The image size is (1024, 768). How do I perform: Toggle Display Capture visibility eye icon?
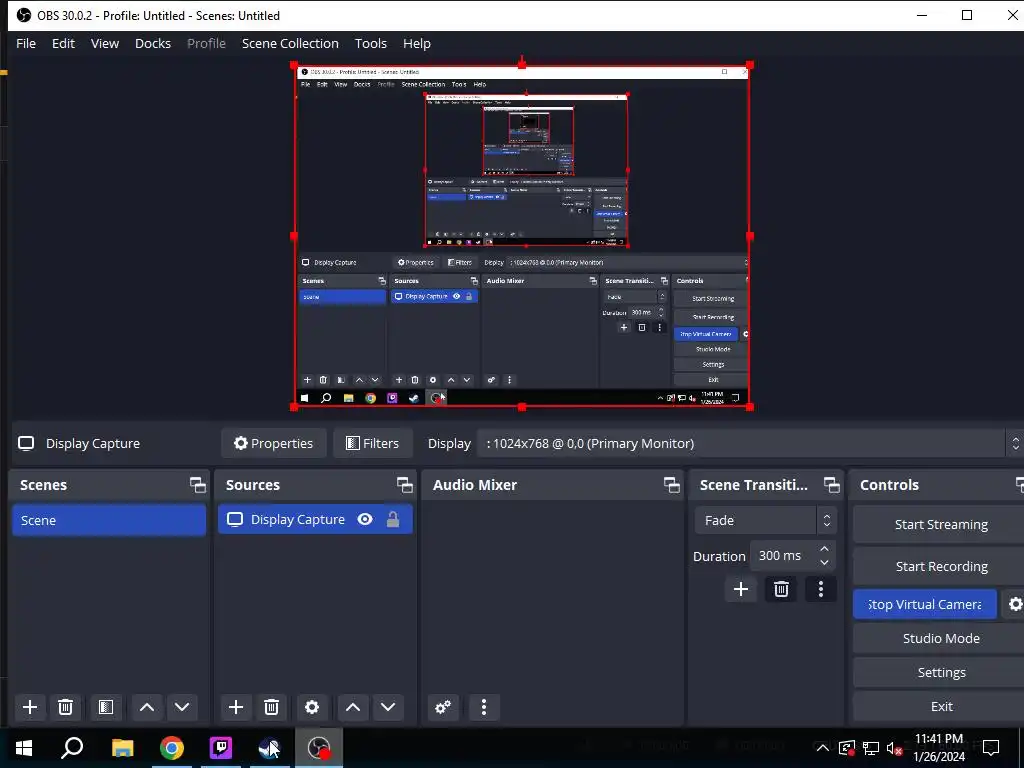click(x=365, y=519)
